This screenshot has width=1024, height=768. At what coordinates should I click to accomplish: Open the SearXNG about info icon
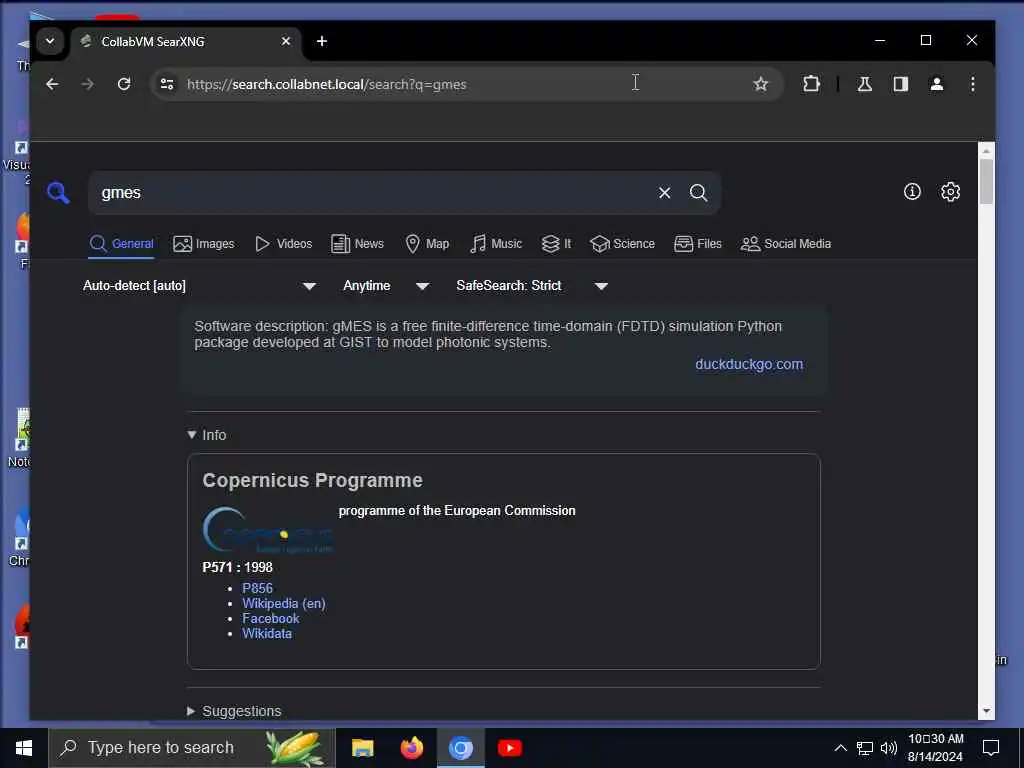point(912,191)
